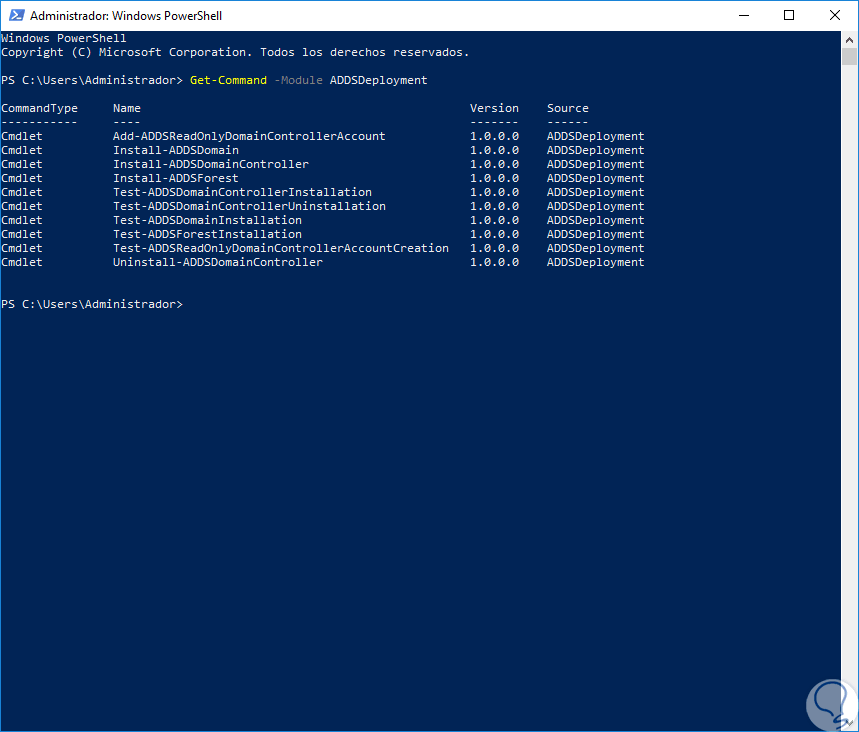This screenshot has height=732, width=859.
Task: Click Uninstall-ADDSDomainController cmdlet name
Action: tap(217, 262)
